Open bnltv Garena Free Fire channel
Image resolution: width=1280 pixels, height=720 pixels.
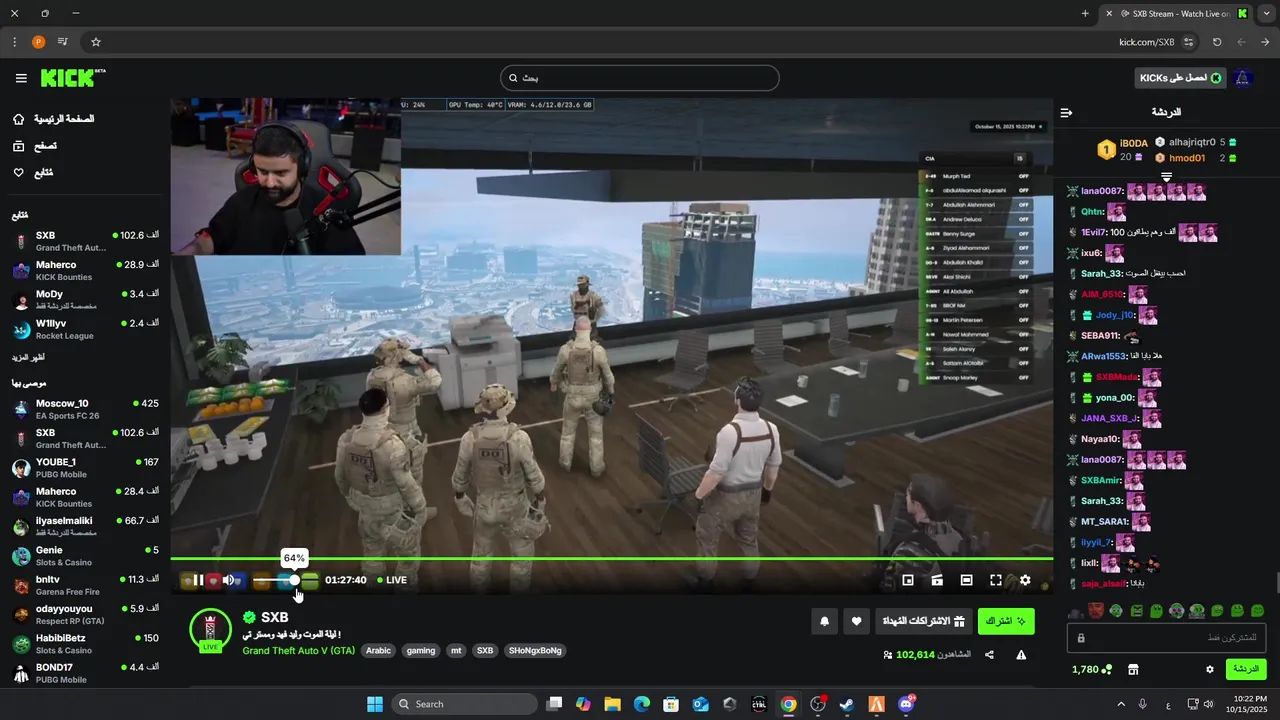(85, 585)
